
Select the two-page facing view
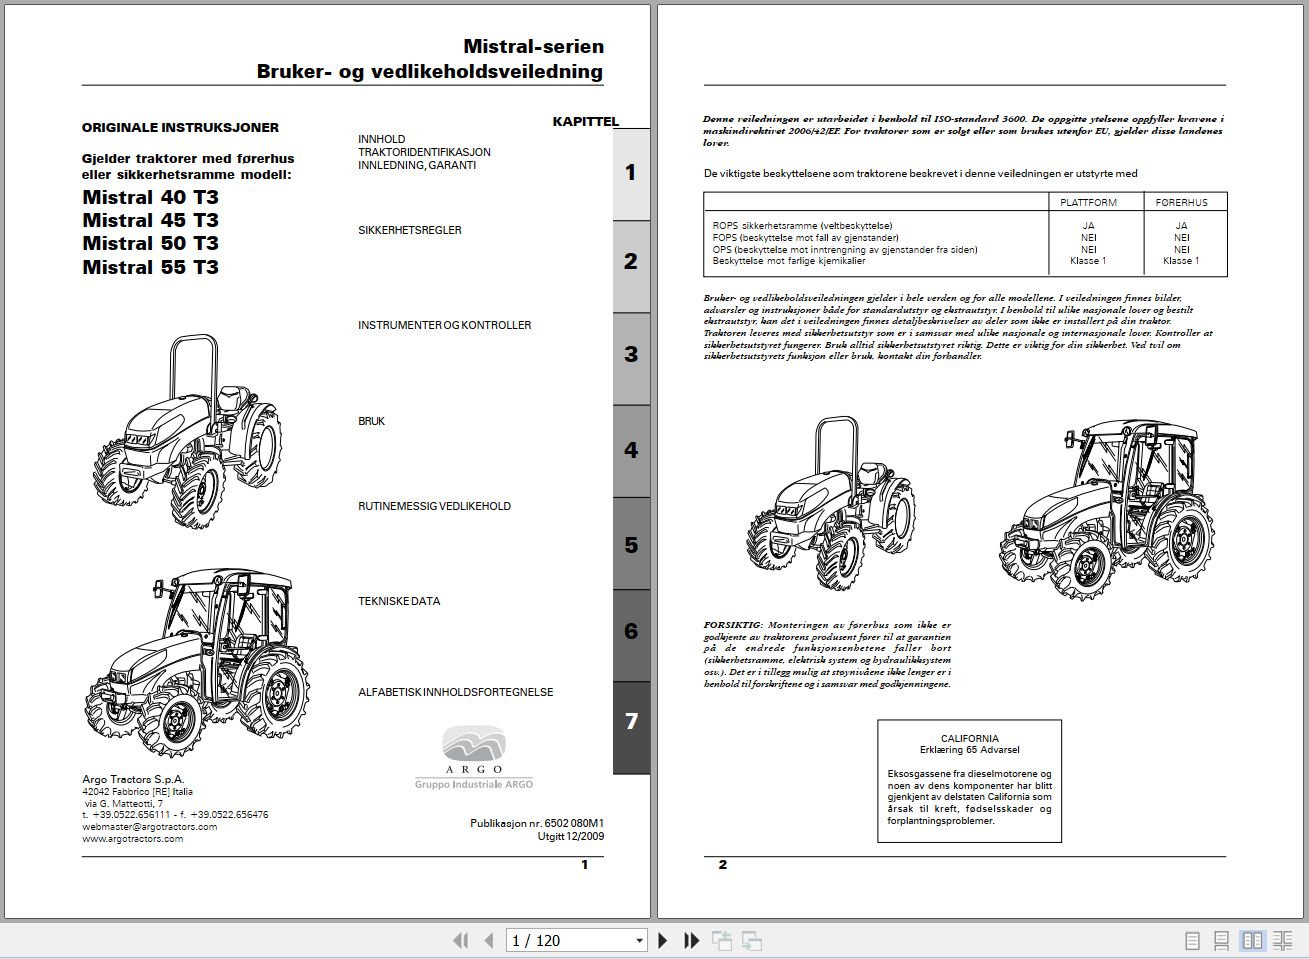pyautogui.click(x=1252, y=940)
